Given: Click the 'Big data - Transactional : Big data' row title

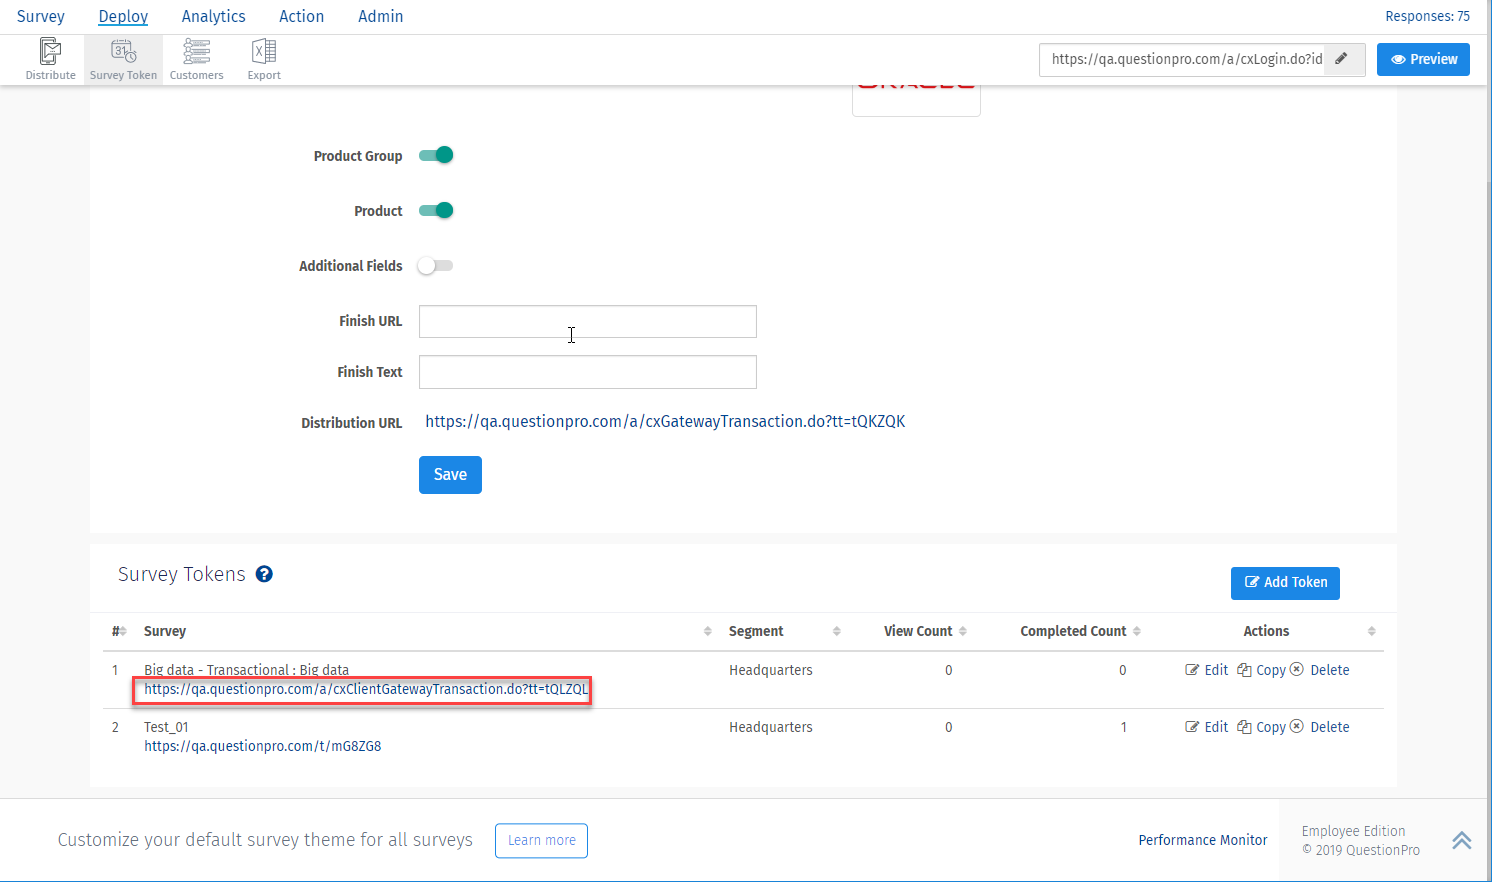Looking at the screenshot, I should pos(246,670).
